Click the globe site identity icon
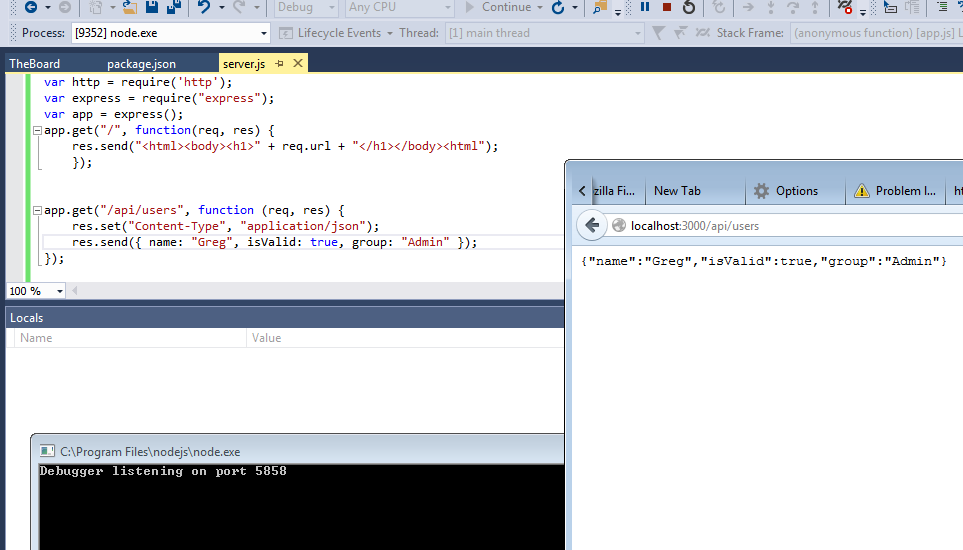The height and width of the screenshot is (550, 963). pos(619,225)
